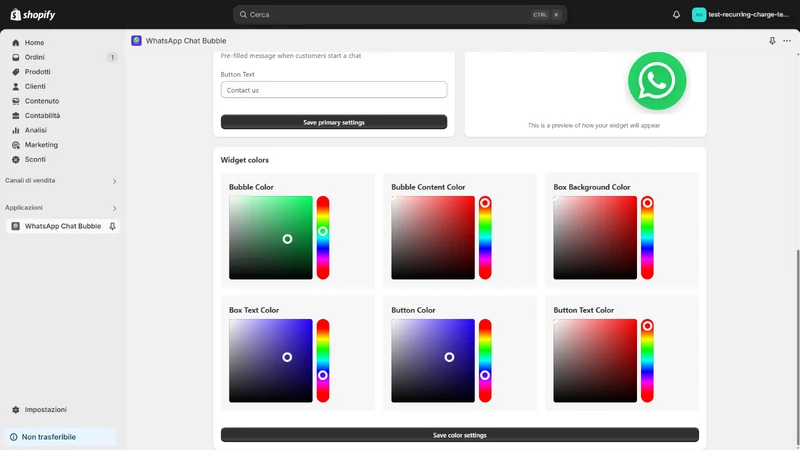Screen dimensions: 800x450
Task: Click the Non trasferibile info icon
Action: 14,437
